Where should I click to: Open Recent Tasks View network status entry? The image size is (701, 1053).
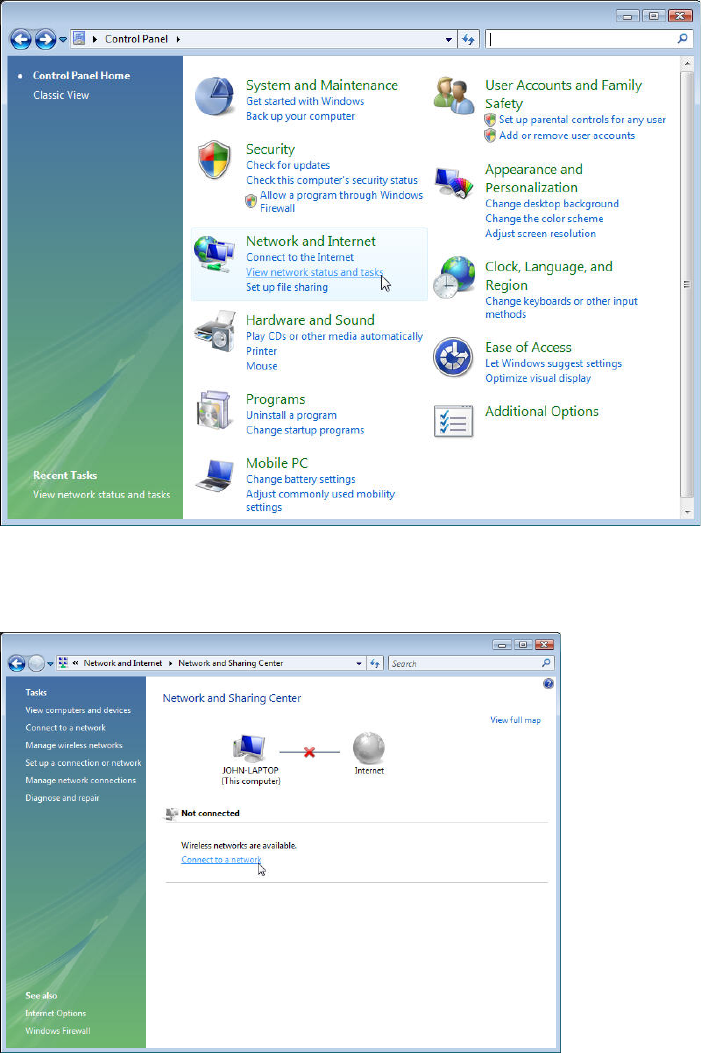coord(101,494)
